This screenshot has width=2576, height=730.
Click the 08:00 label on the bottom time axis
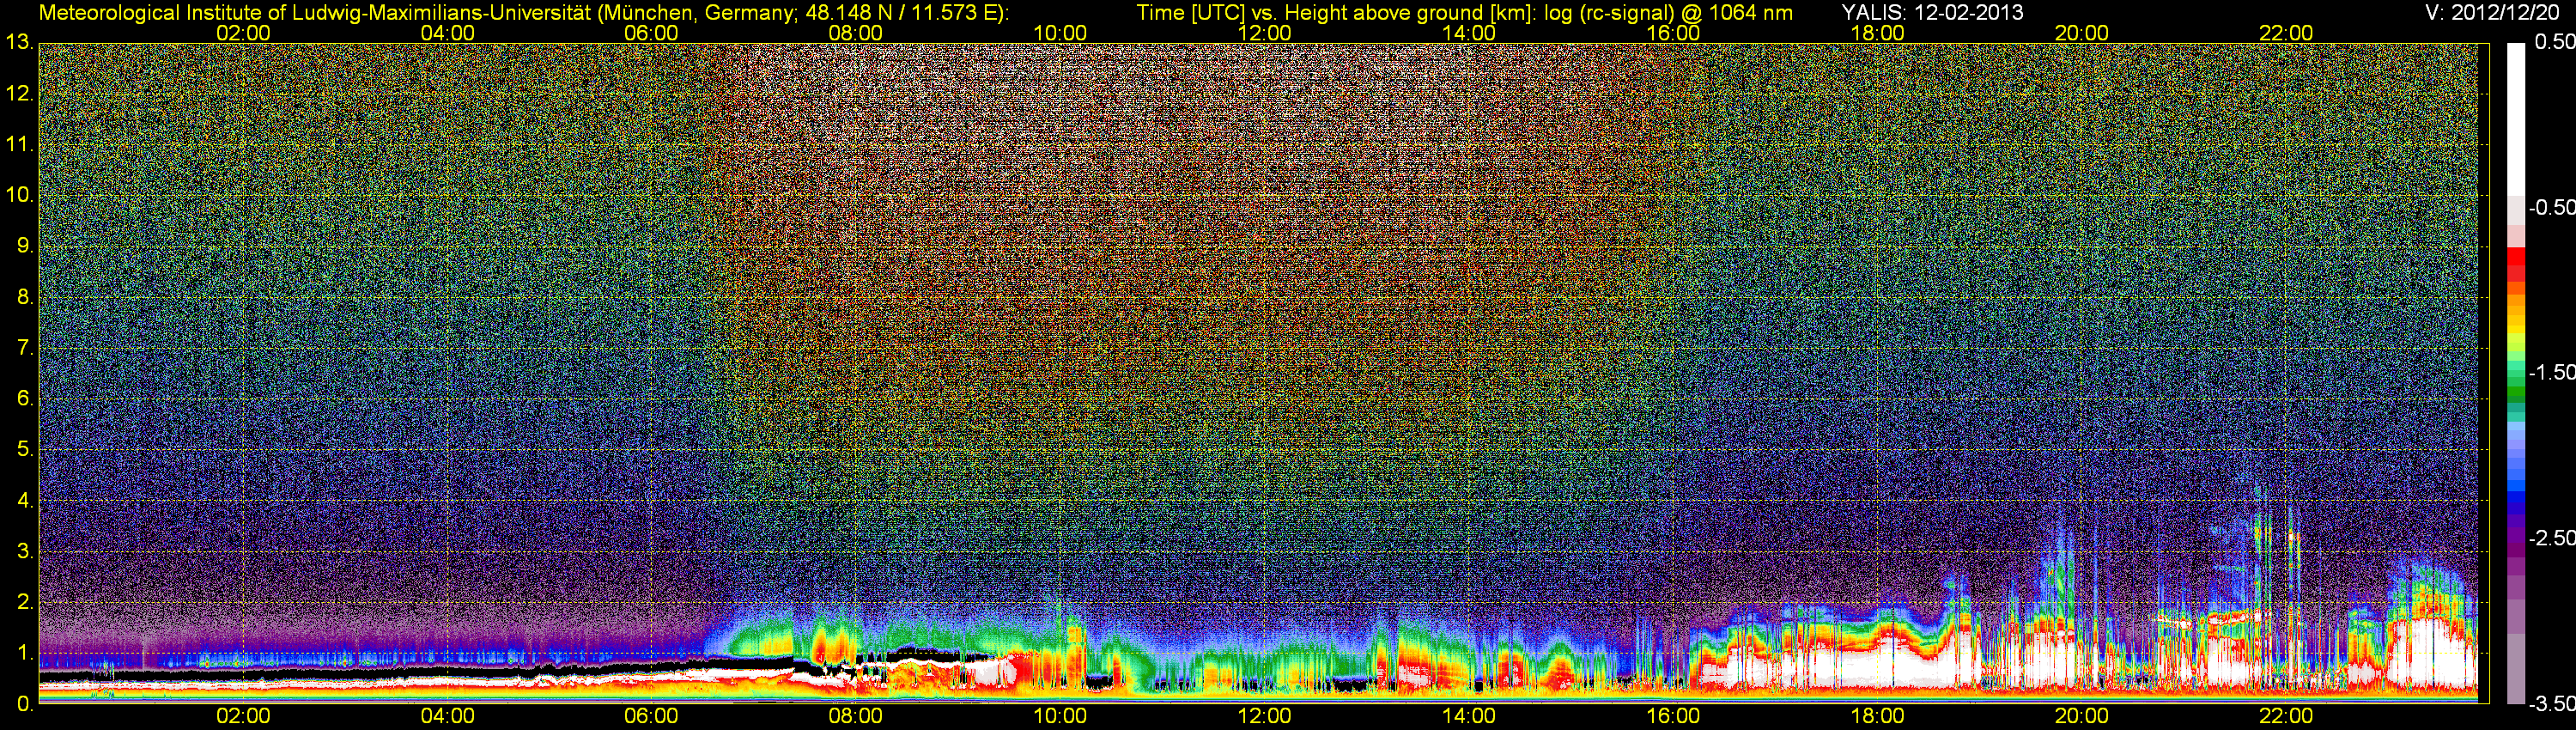pos(856,716)
